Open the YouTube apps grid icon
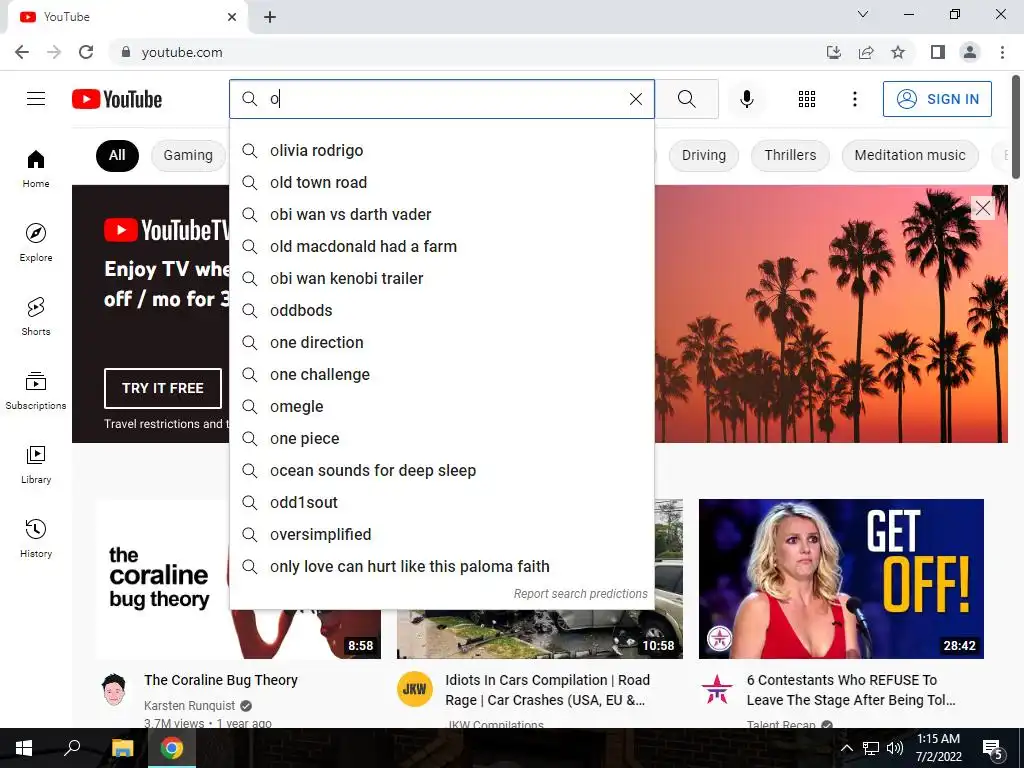This screenshot has width=1024, height=768. point(807,99)
